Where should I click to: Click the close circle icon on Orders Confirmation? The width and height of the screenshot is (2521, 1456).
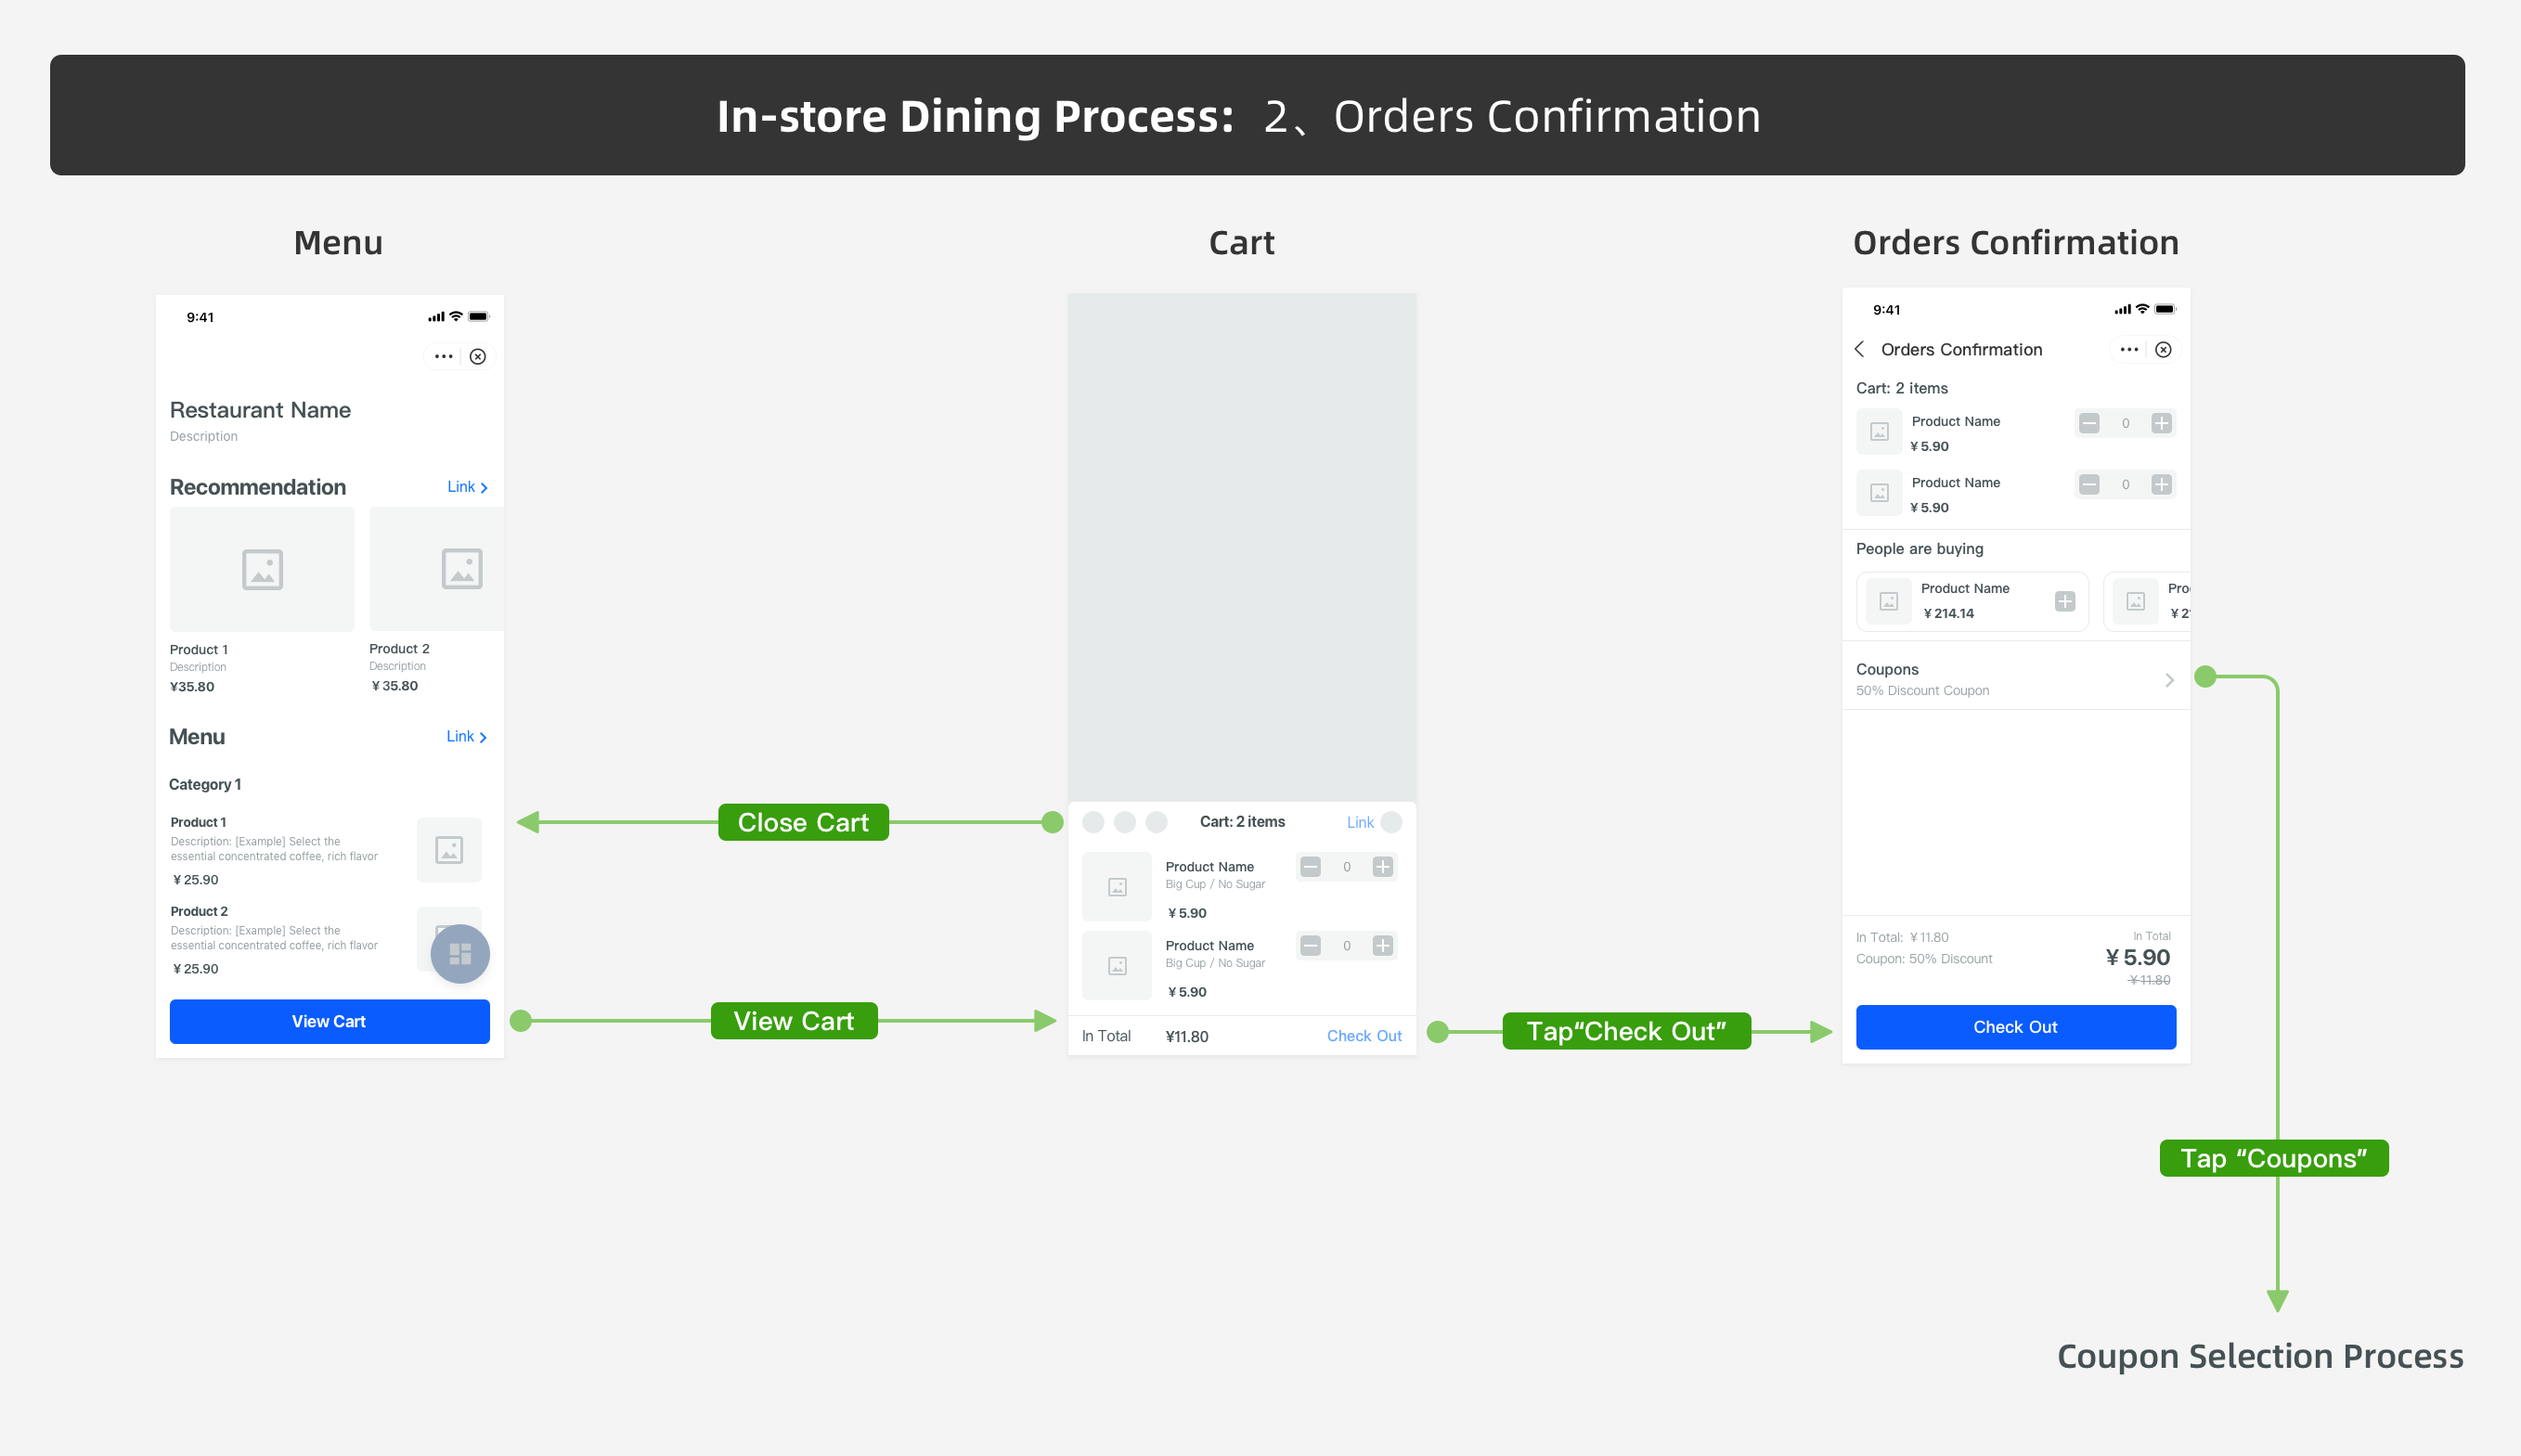click(x=2163, y=350)
